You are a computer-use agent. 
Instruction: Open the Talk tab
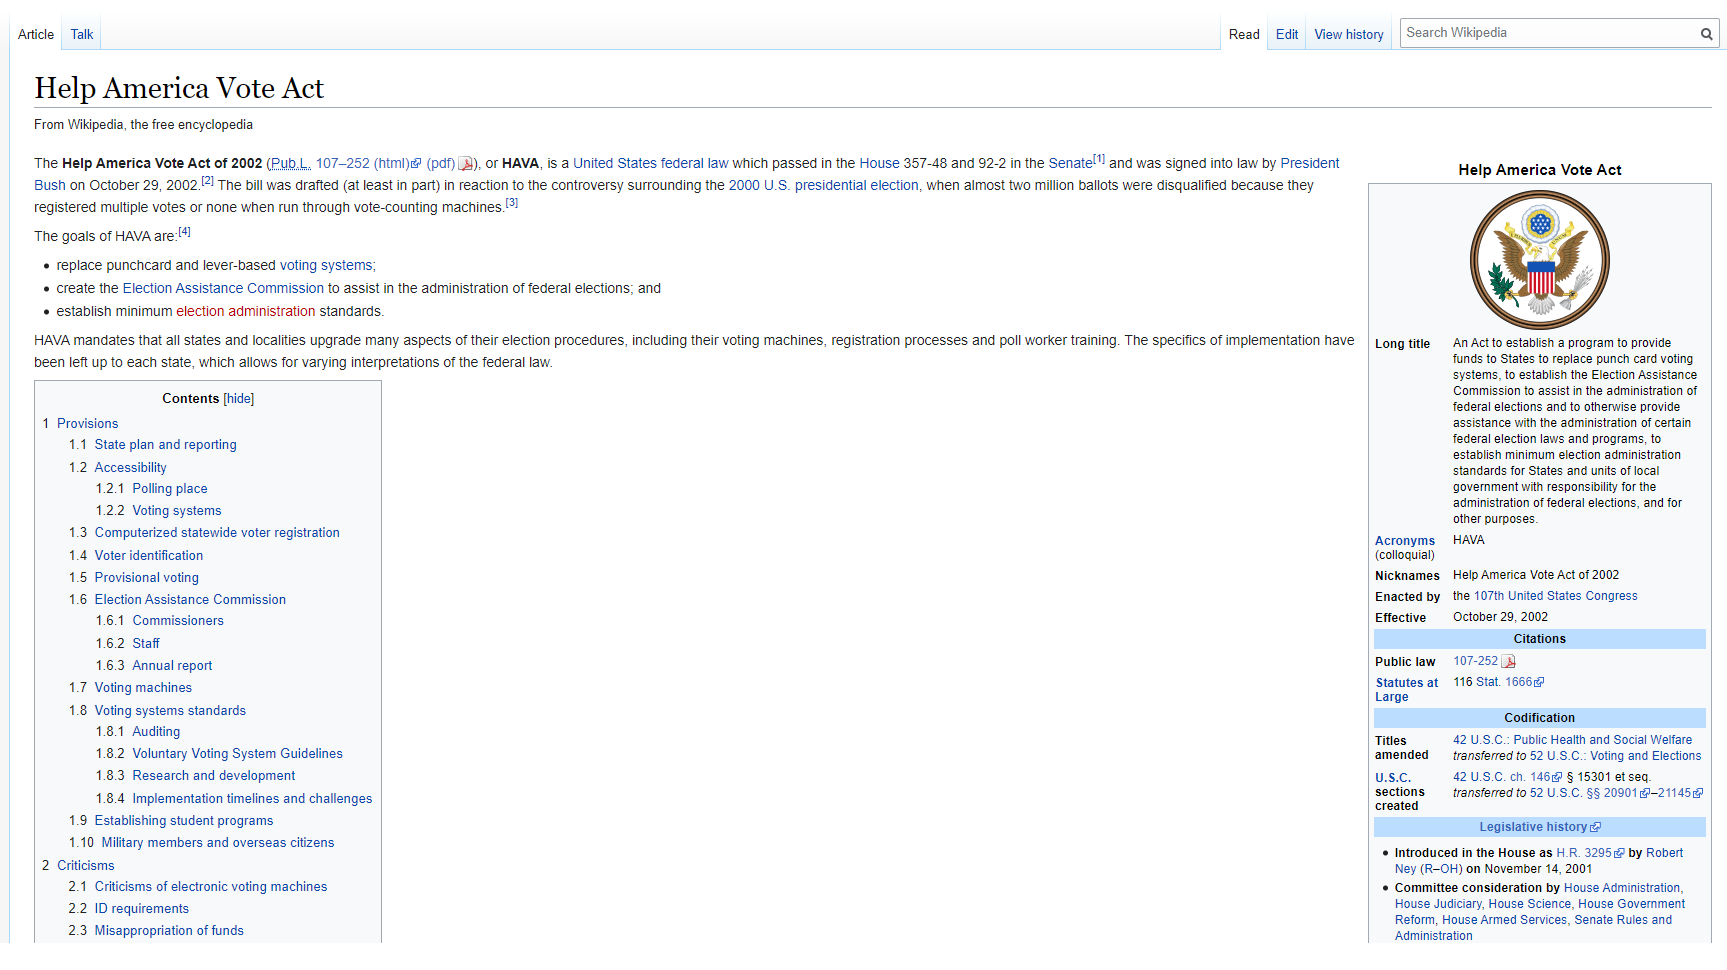(82, 34)
